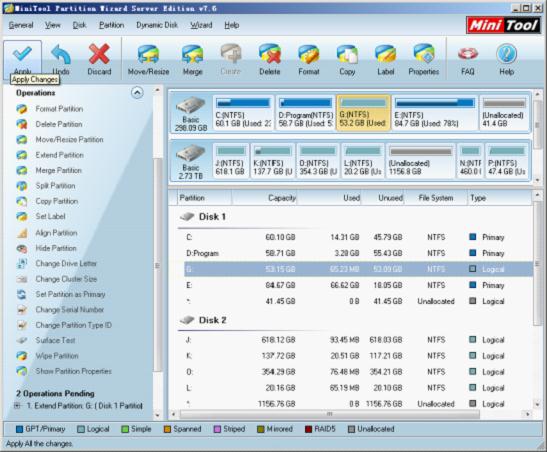Screen dimensions: 547x452
Task: Click the RAID5 color legend swatch
Action: [x=308, y=429]
